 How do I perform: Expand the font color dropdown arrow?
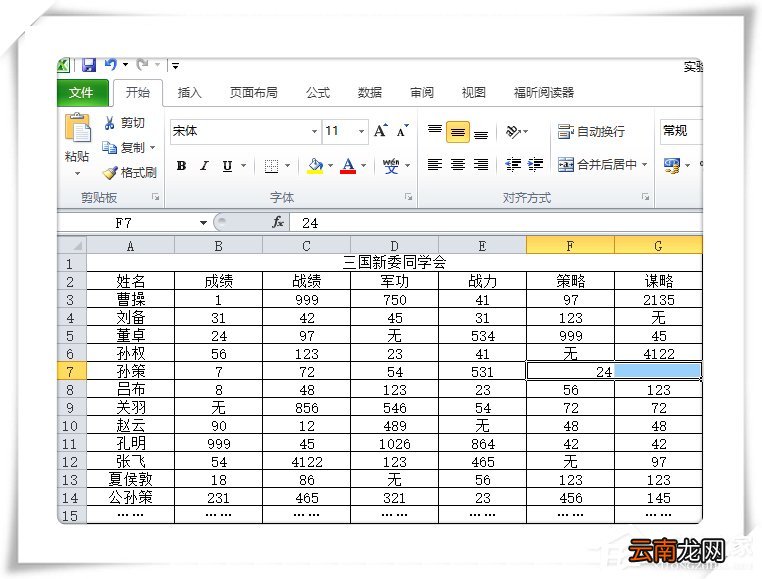364,166
